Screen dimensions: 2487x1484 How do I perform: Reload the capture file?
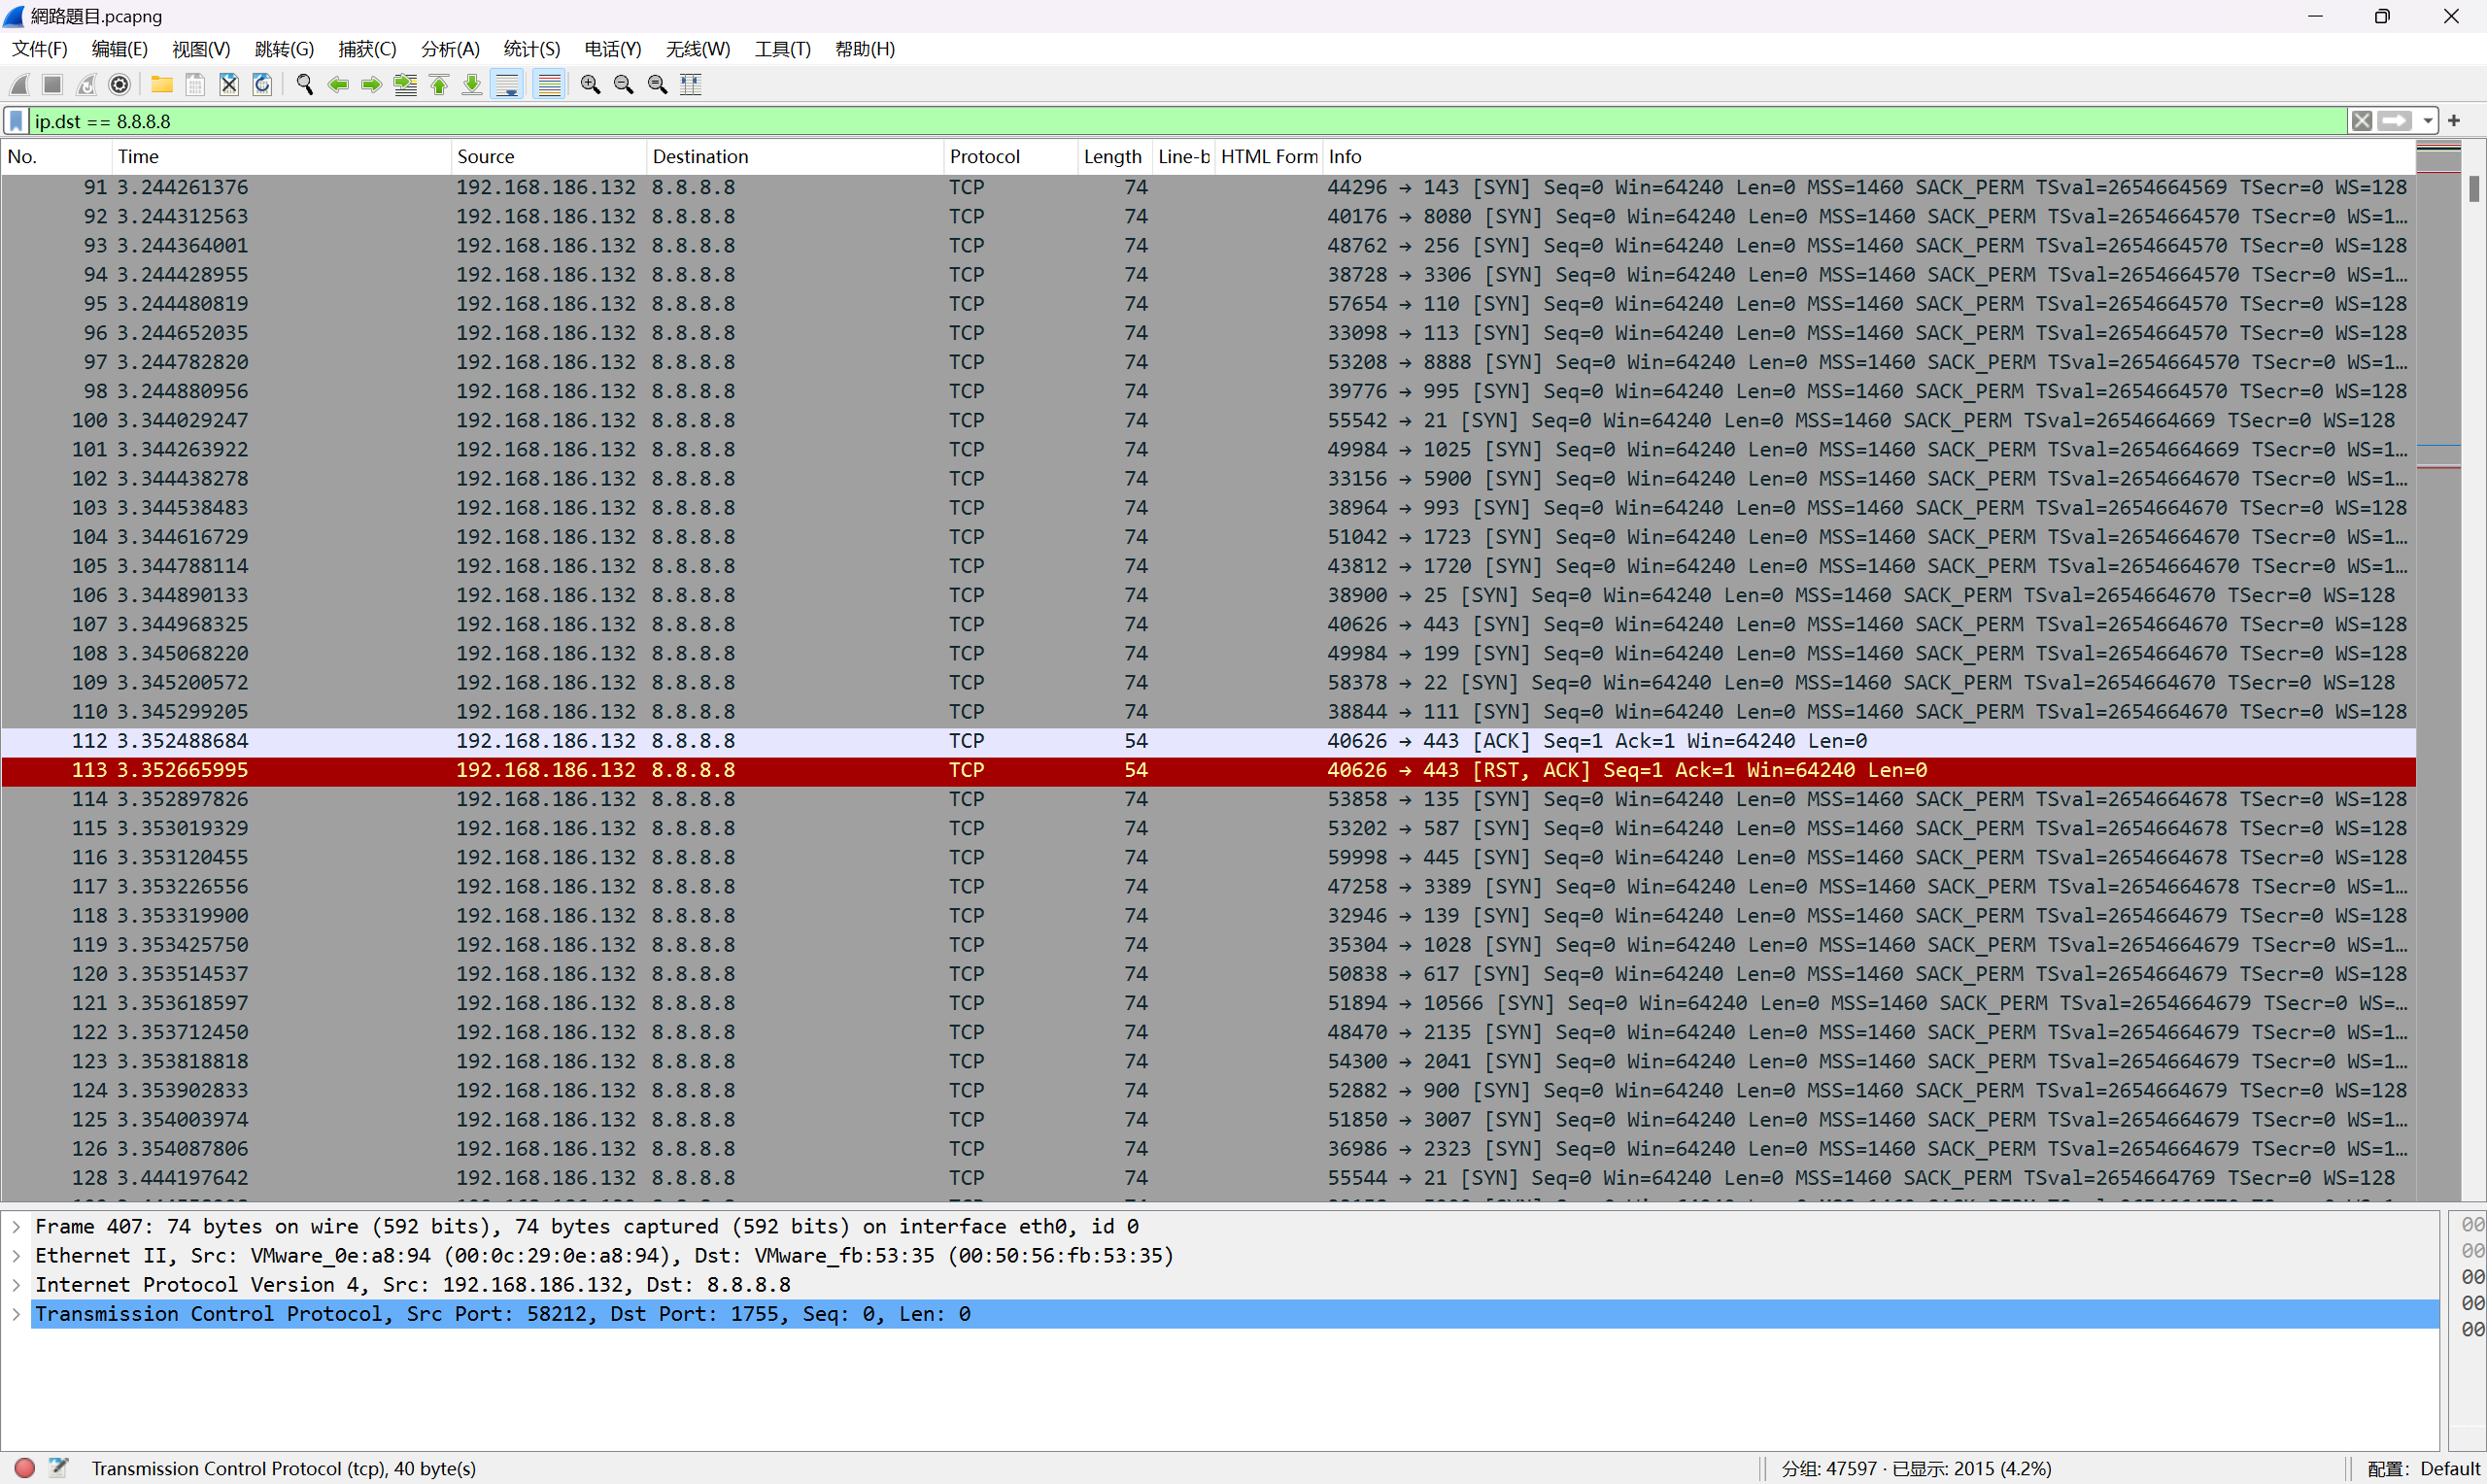pos(262,85)
